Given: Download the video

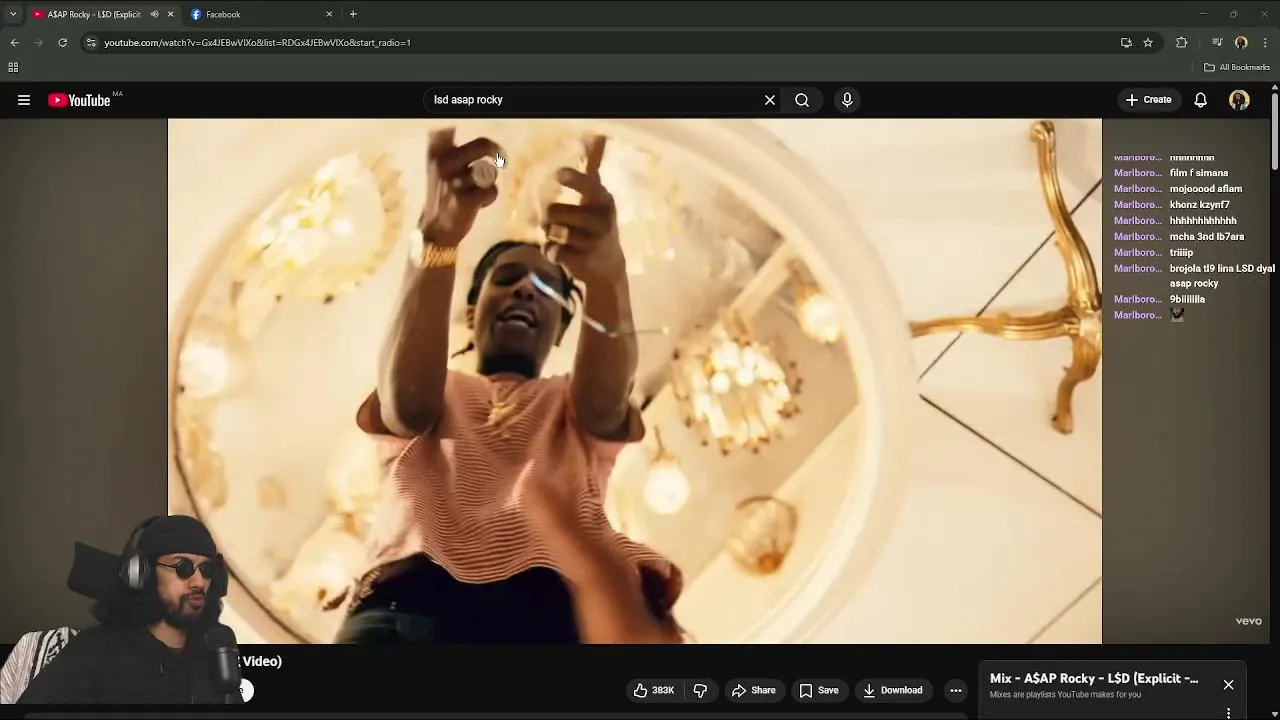Looking at the screenshot, I should (x=893, y=690).
